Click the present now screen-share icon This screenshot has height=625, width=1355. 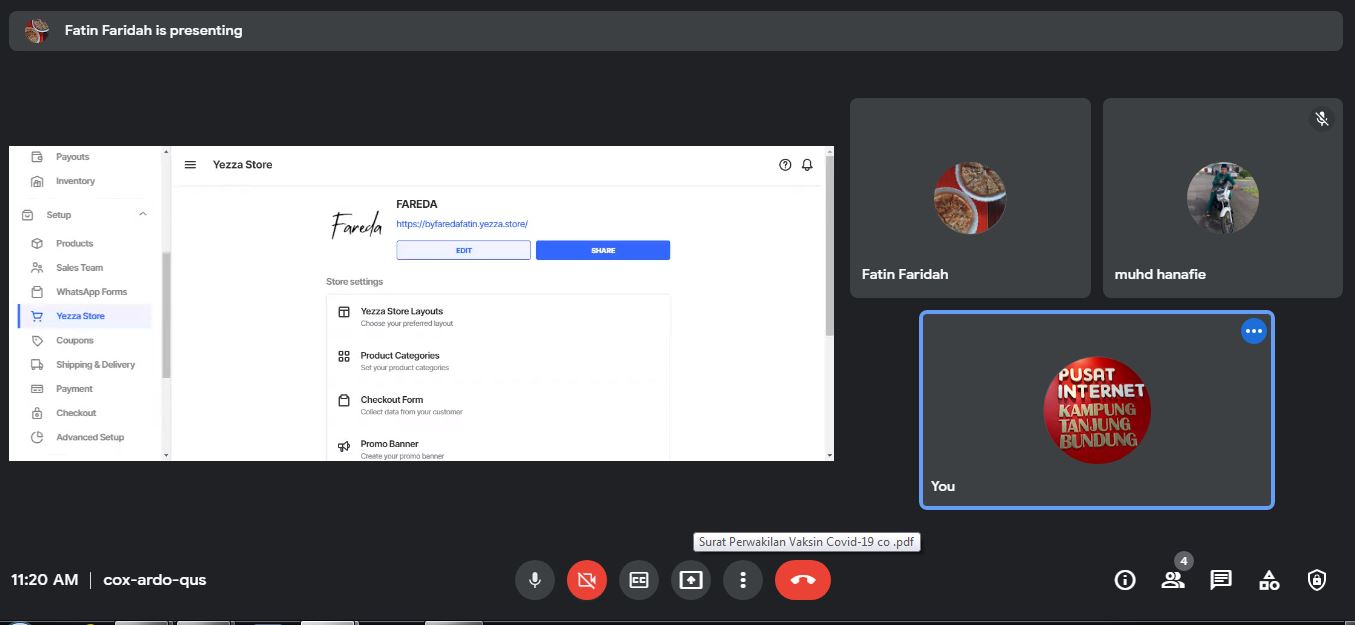click(x=691, y=580)
